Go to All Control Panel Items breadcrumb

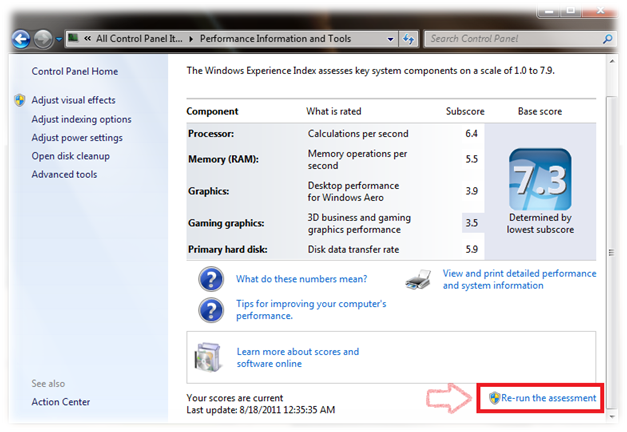[x=139, y=39]
